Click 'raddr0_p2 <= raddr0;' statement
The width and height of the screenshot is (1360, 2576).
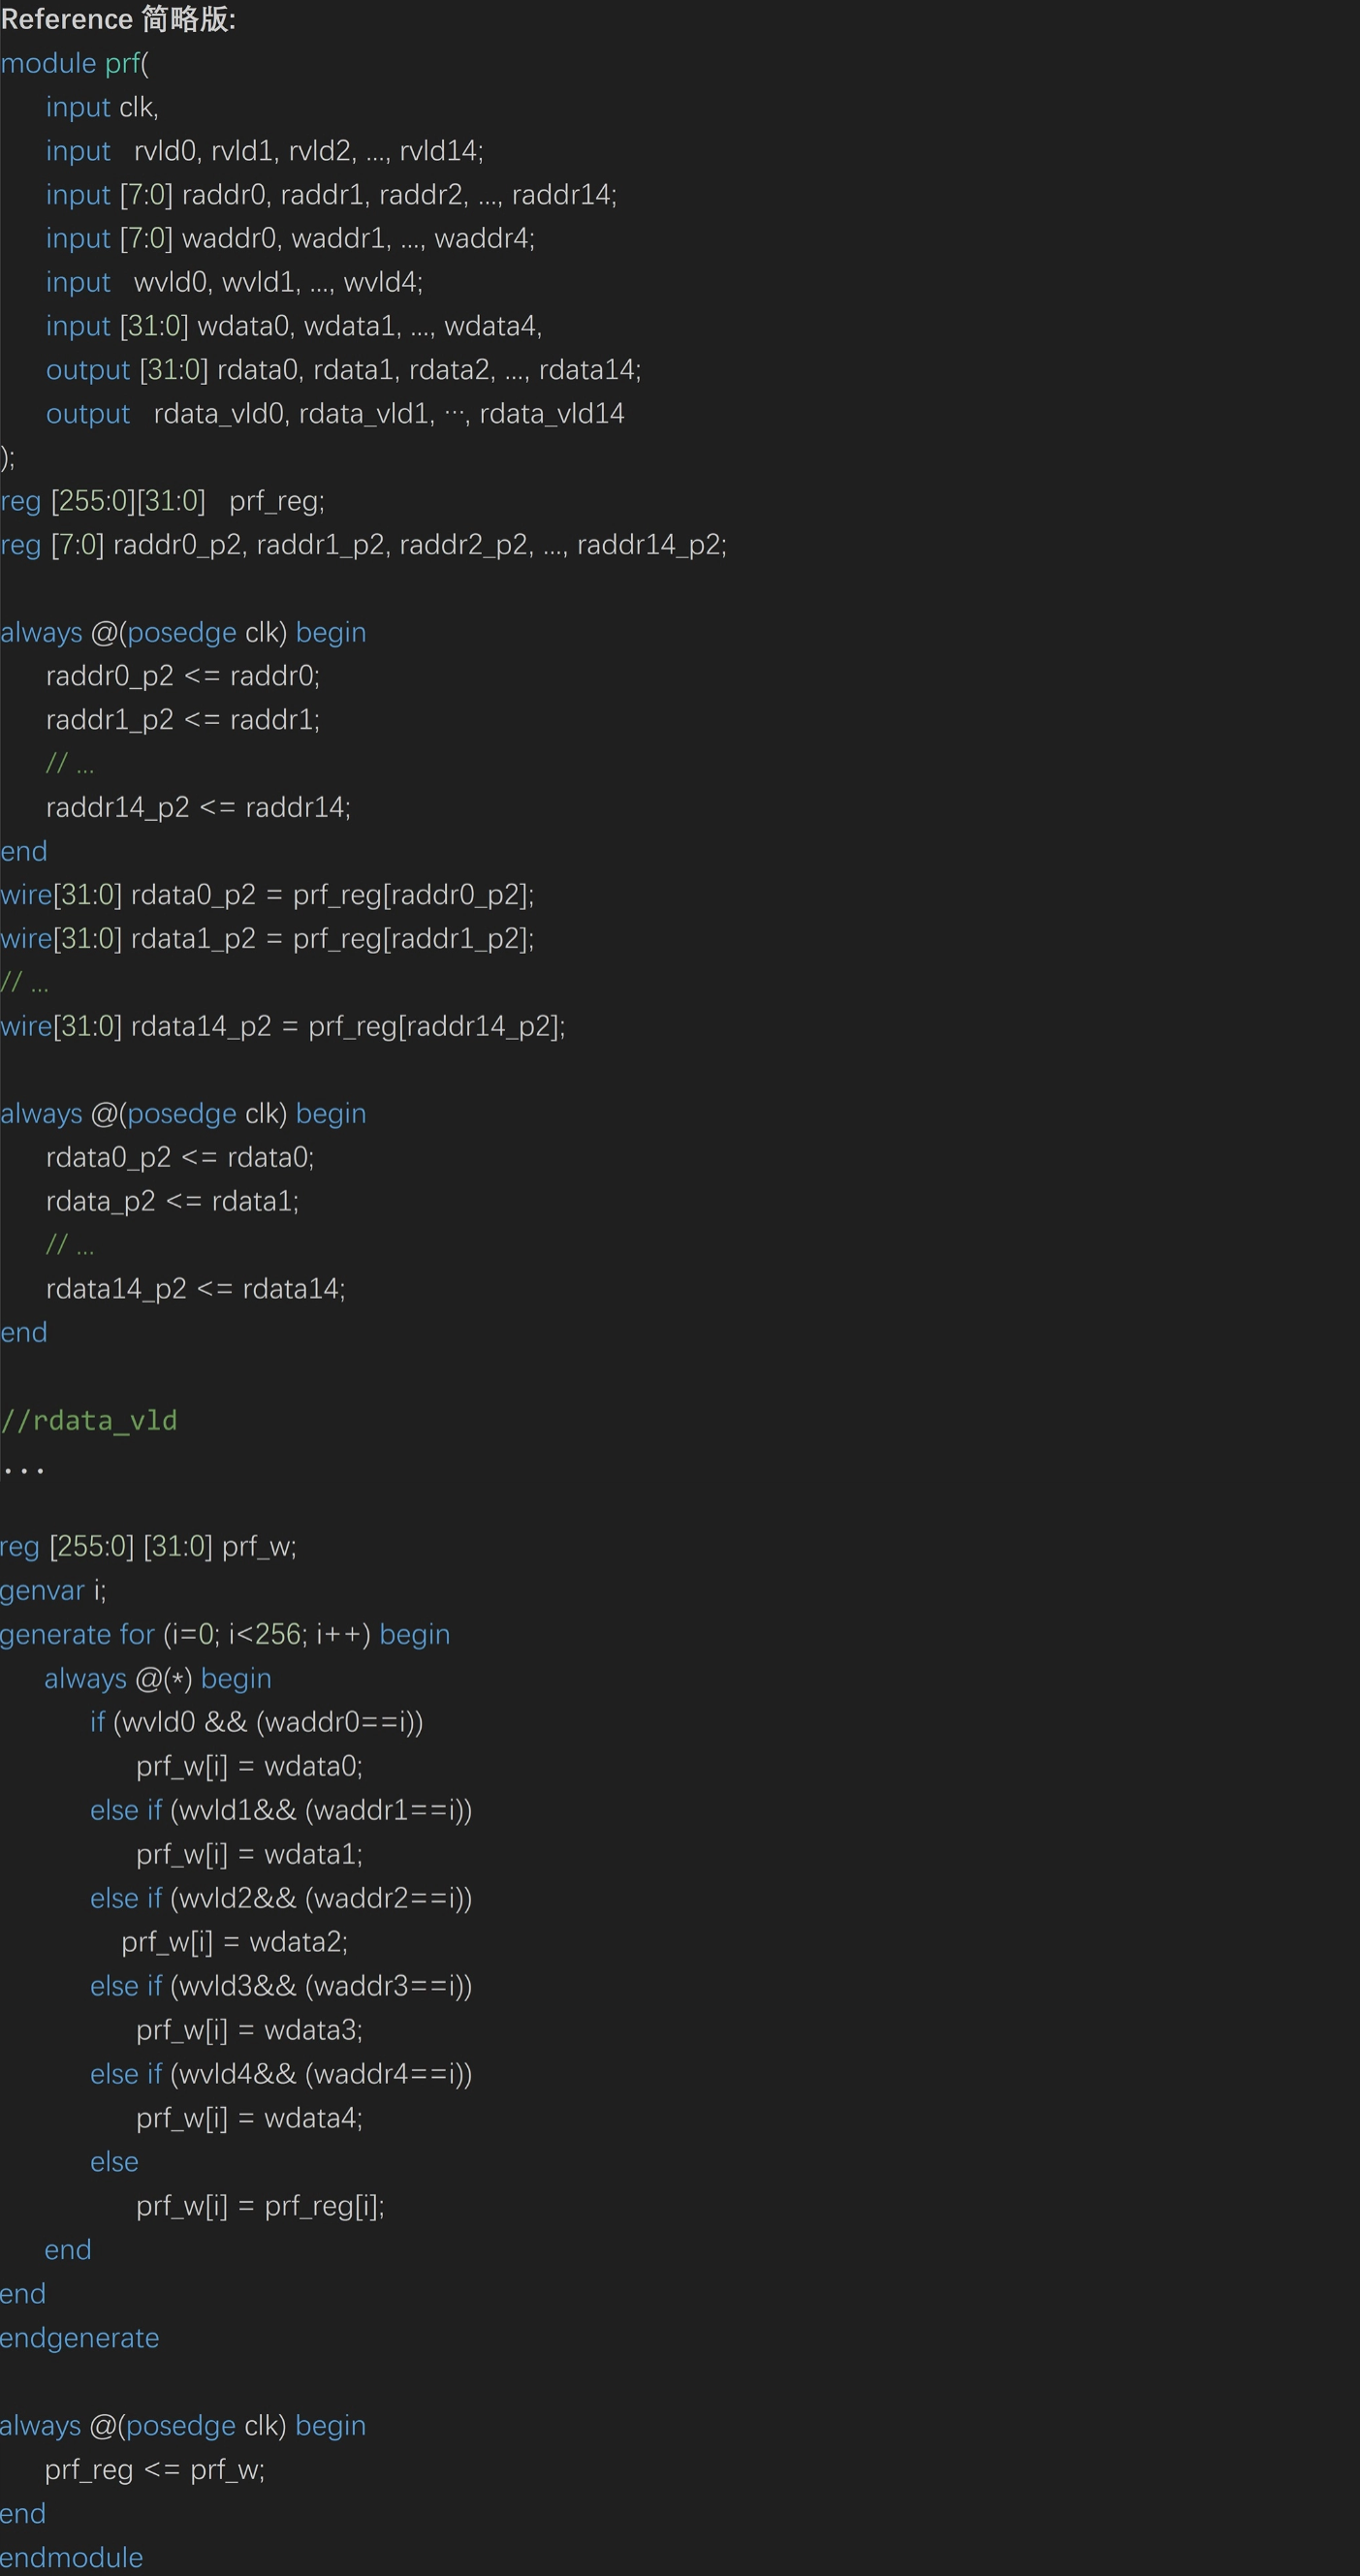pos(183,676)
